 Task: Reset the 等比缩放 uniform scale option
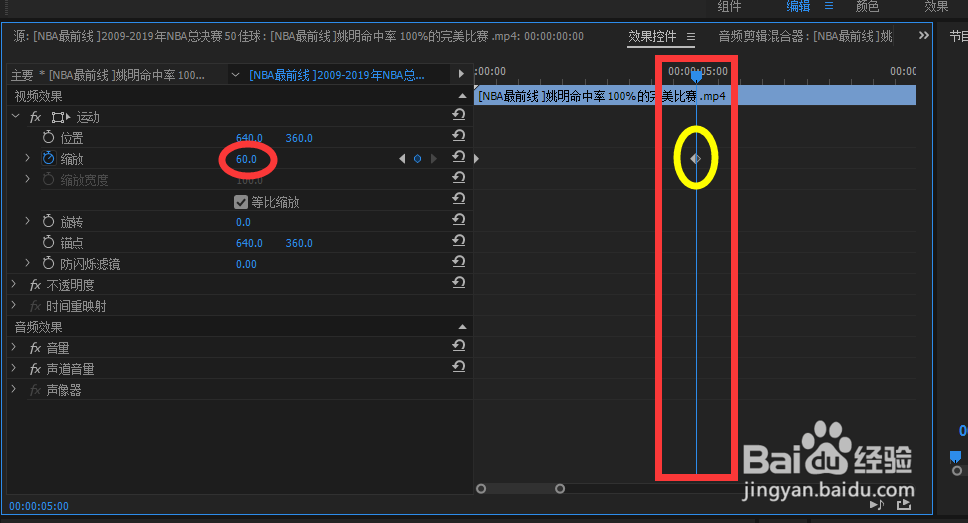459,199
